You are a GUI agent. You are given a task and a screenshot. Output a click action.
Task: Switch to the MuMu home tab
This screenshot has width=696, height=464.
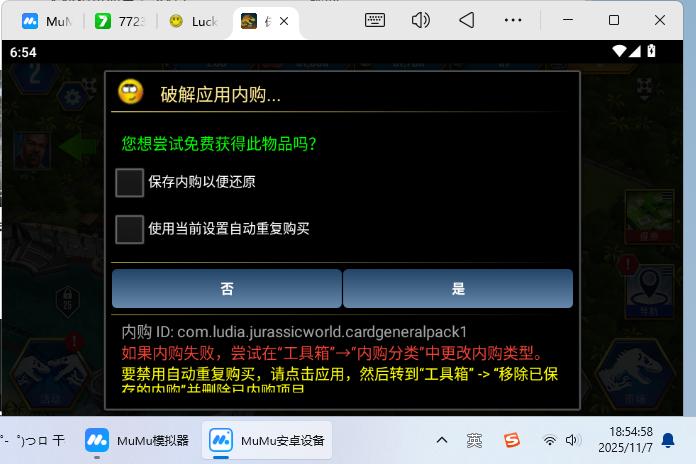pyautogui.click(x=43, y=21)
